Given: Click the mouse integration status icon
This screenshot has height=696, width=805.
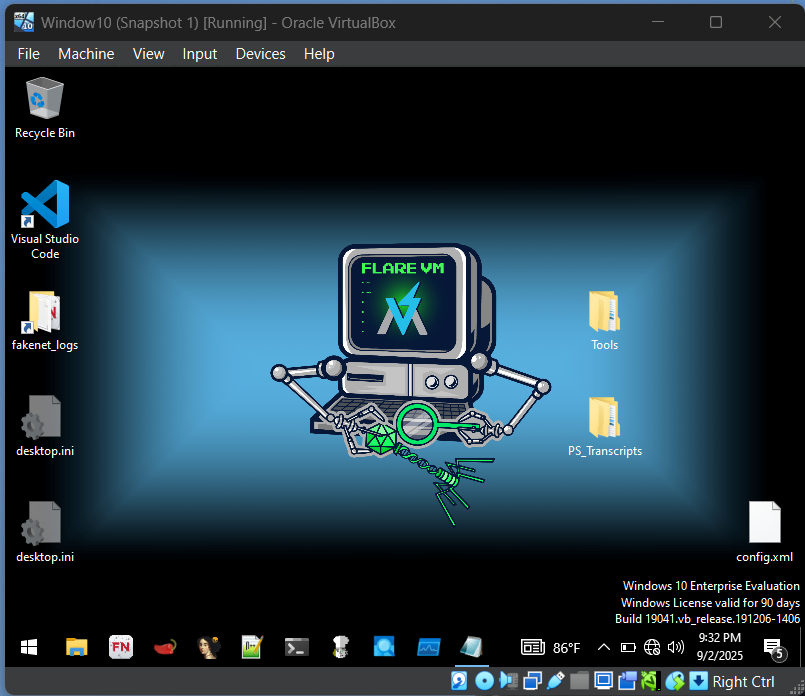Looking at the screenshot, I should (675, 681).
